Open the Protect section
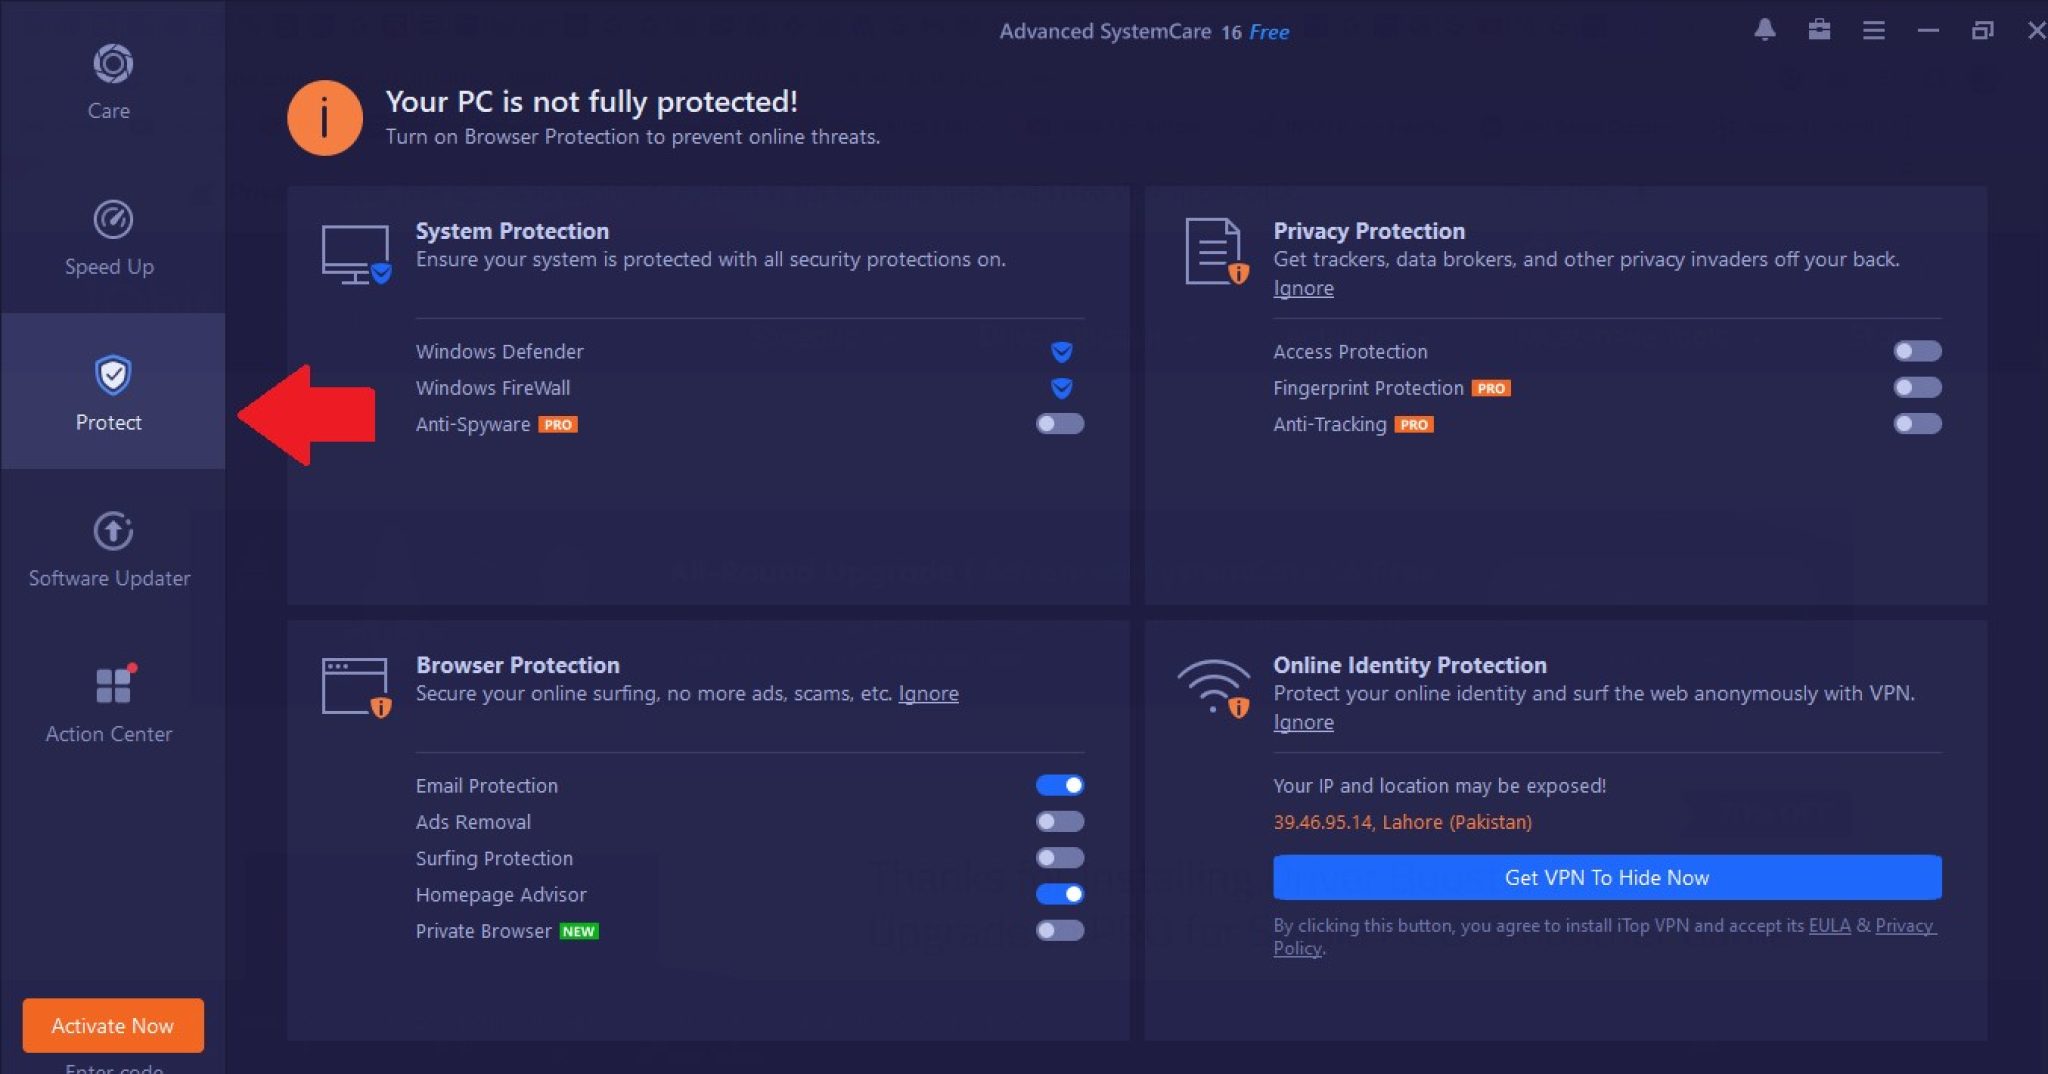 [110, 395]
